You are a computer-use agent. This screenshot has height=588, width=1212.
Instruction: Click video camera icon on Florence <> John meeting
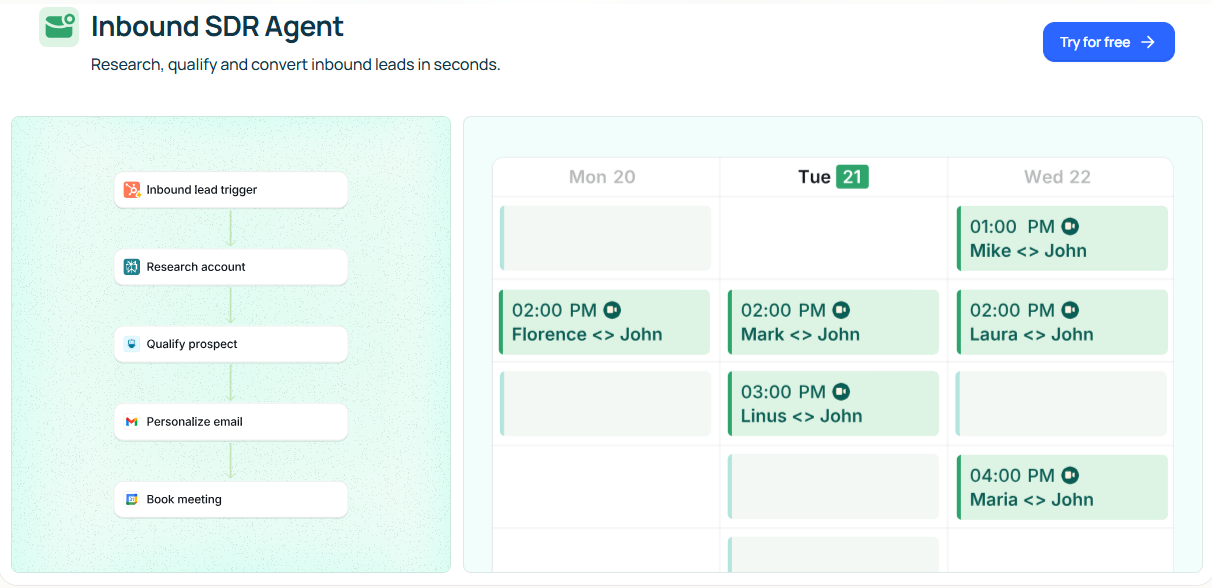pos(612,310)
